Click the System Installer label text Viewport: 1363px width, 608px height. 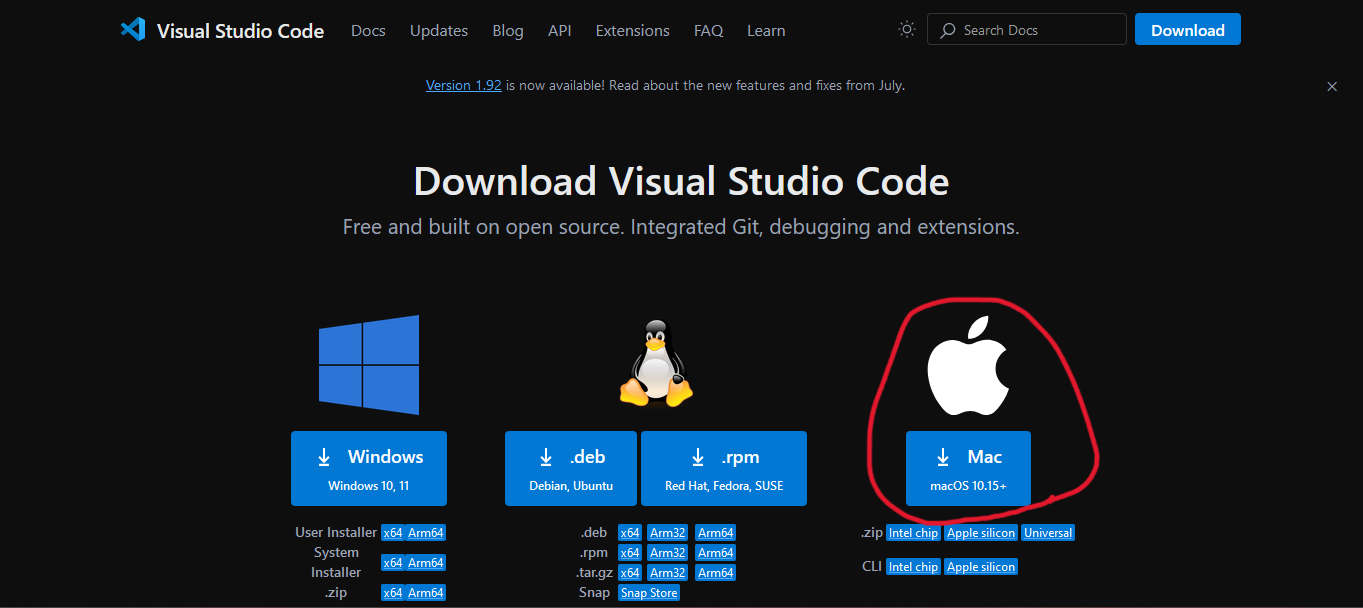coord(336,563)
